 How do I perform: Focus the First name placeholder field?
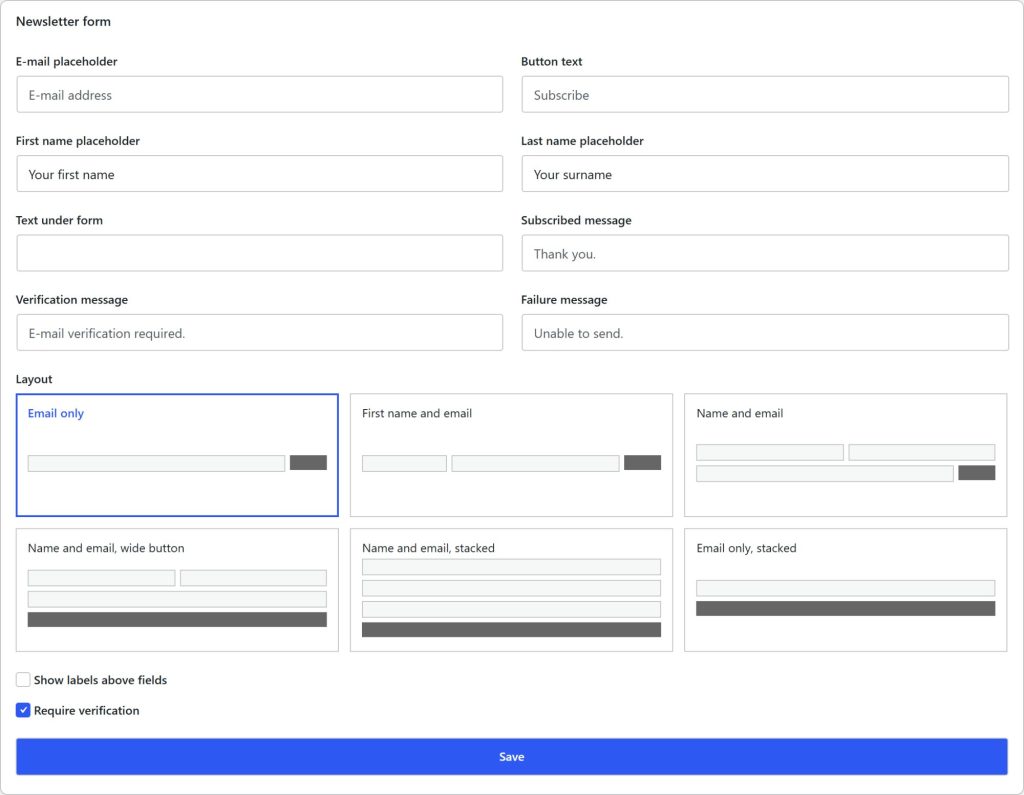pos(259,174)
